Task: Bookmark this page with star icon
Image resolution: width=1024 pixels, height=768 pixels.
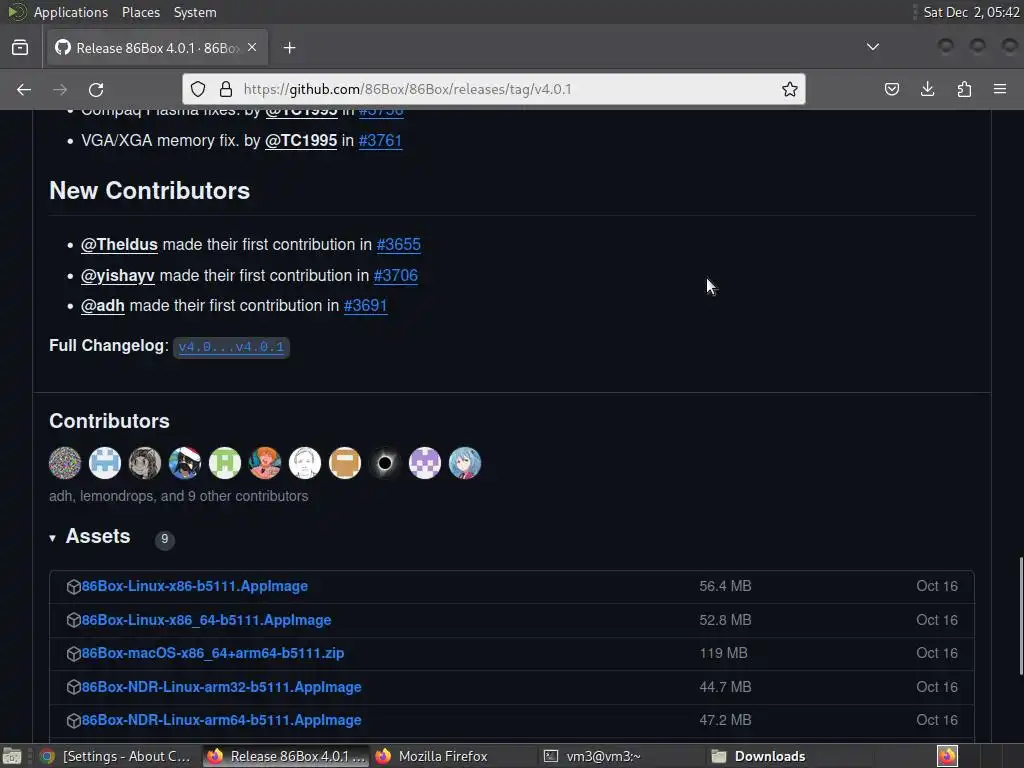Action: 790,89
